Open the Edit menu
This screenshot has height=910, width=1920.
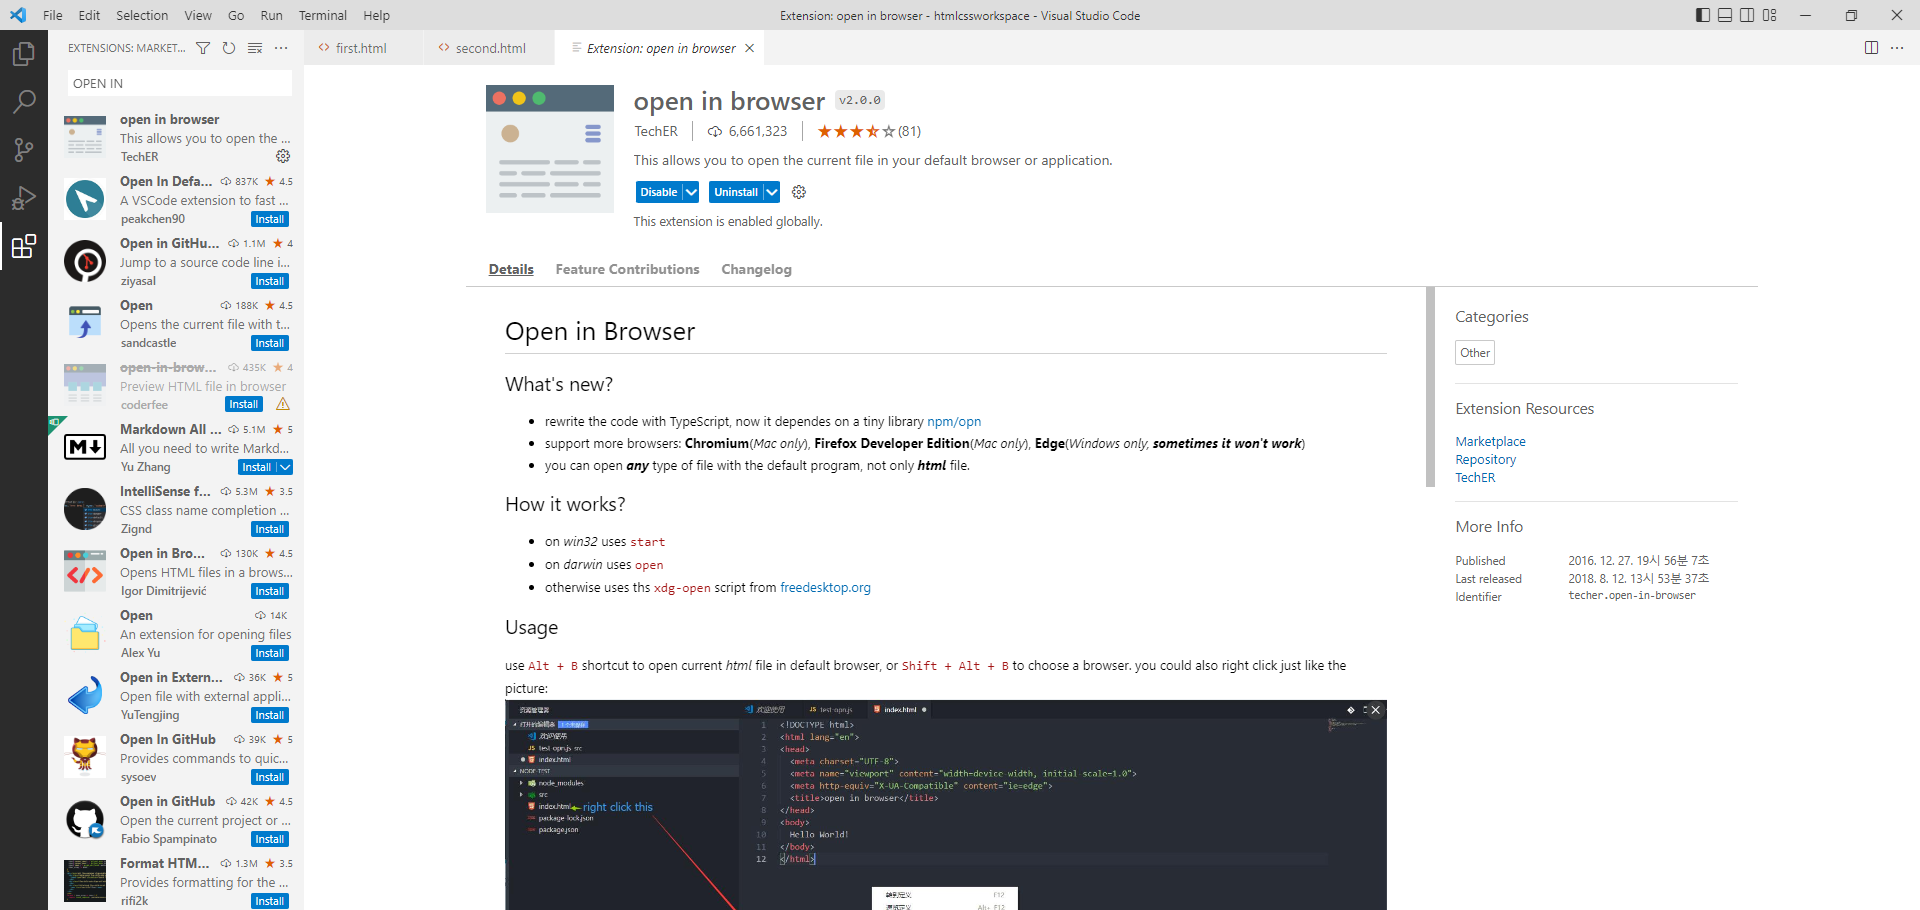(x=90, y=15)
